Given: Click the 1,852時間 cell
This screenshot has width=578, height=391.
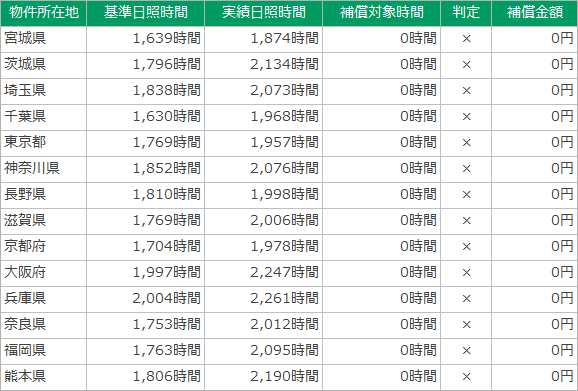Looking at the screenshot, I should [x=146, y=169].
